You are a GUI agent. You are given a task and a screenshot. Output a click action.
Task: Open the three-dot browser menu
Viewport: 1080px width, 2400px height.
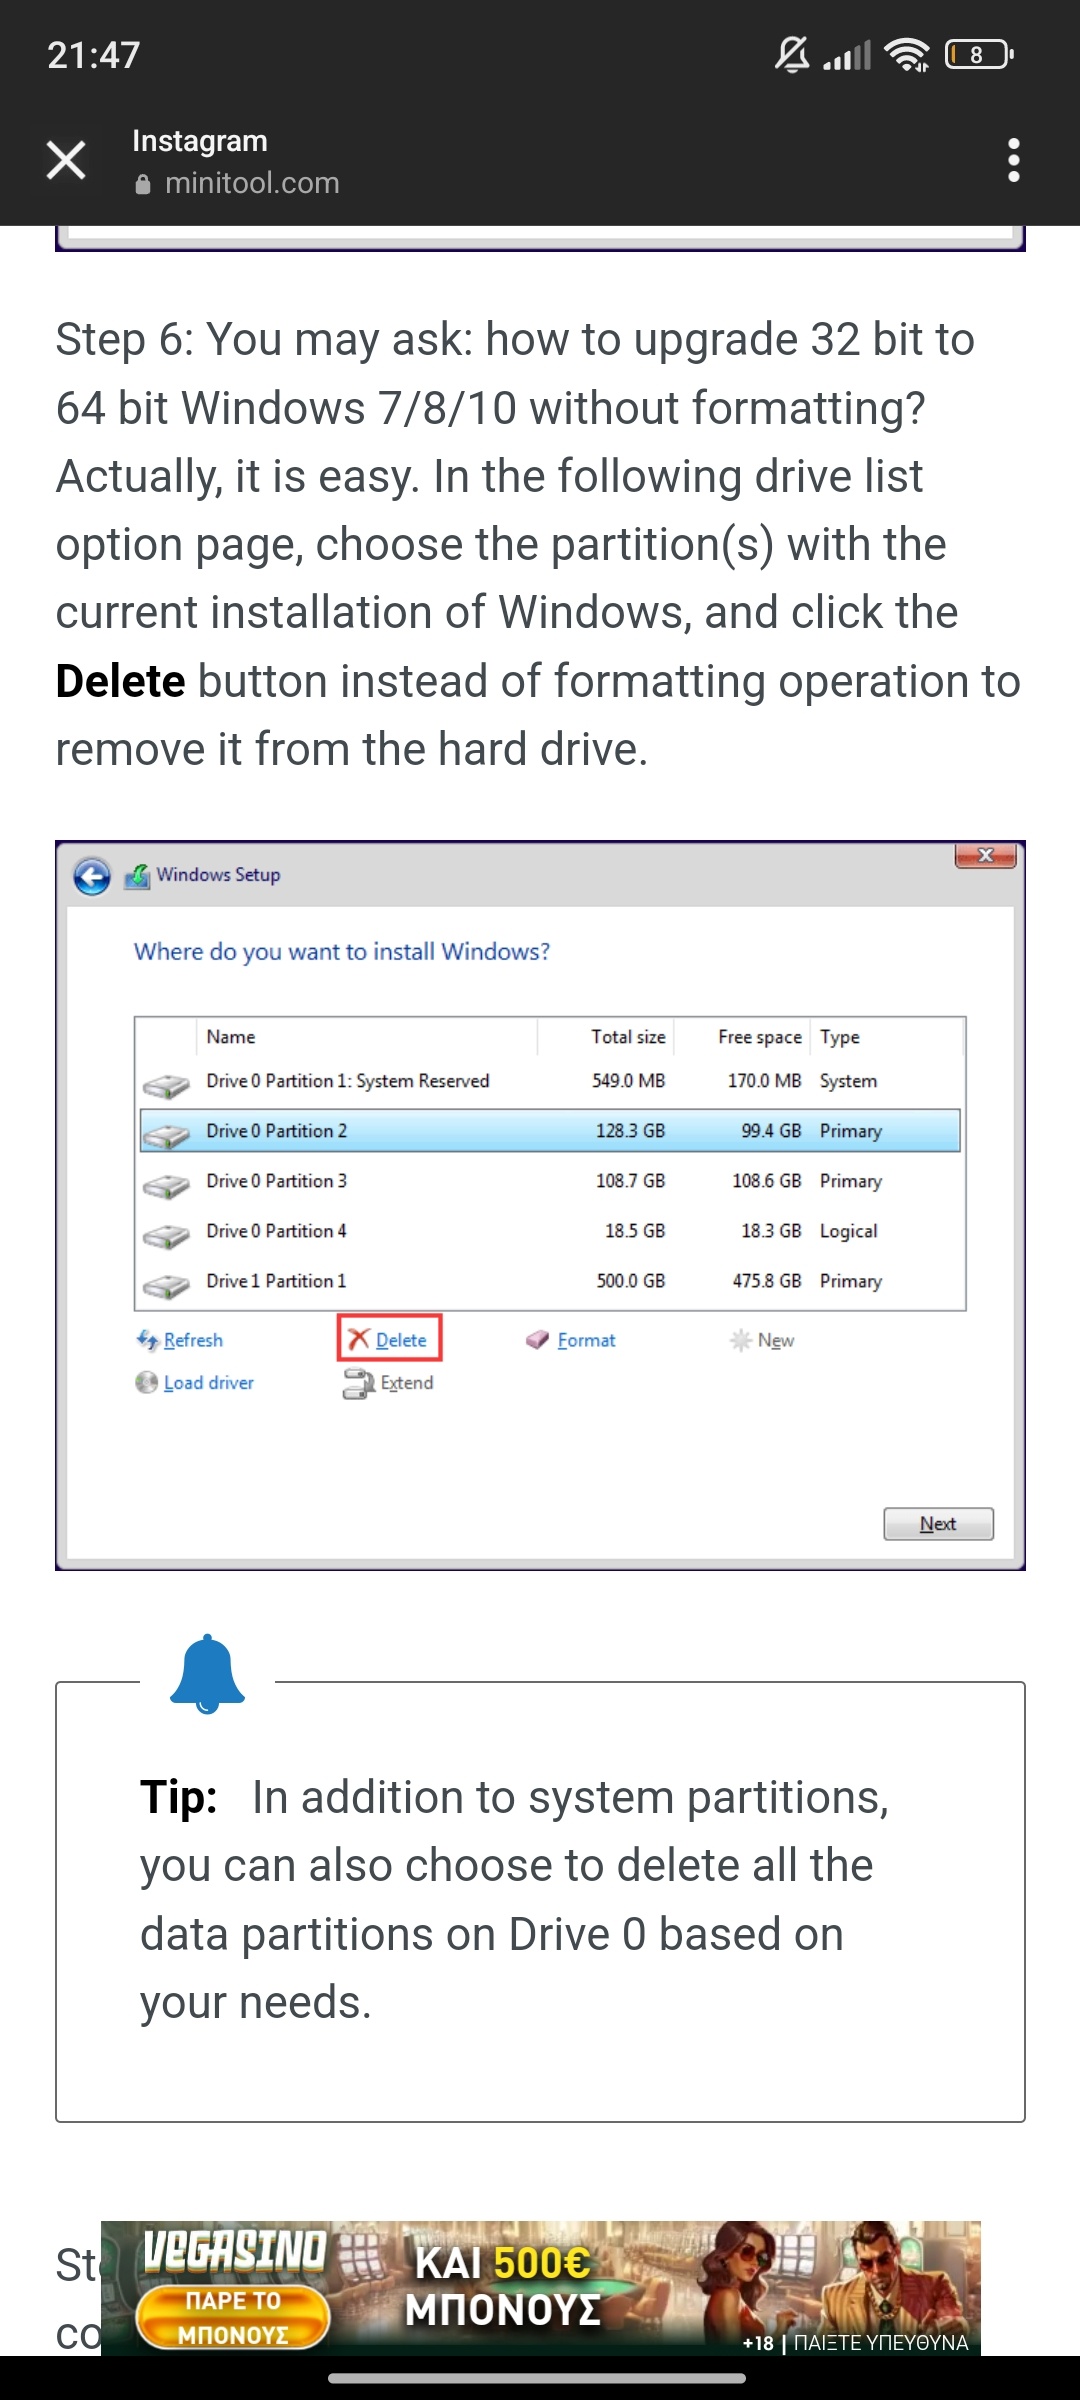point(1014,160)
